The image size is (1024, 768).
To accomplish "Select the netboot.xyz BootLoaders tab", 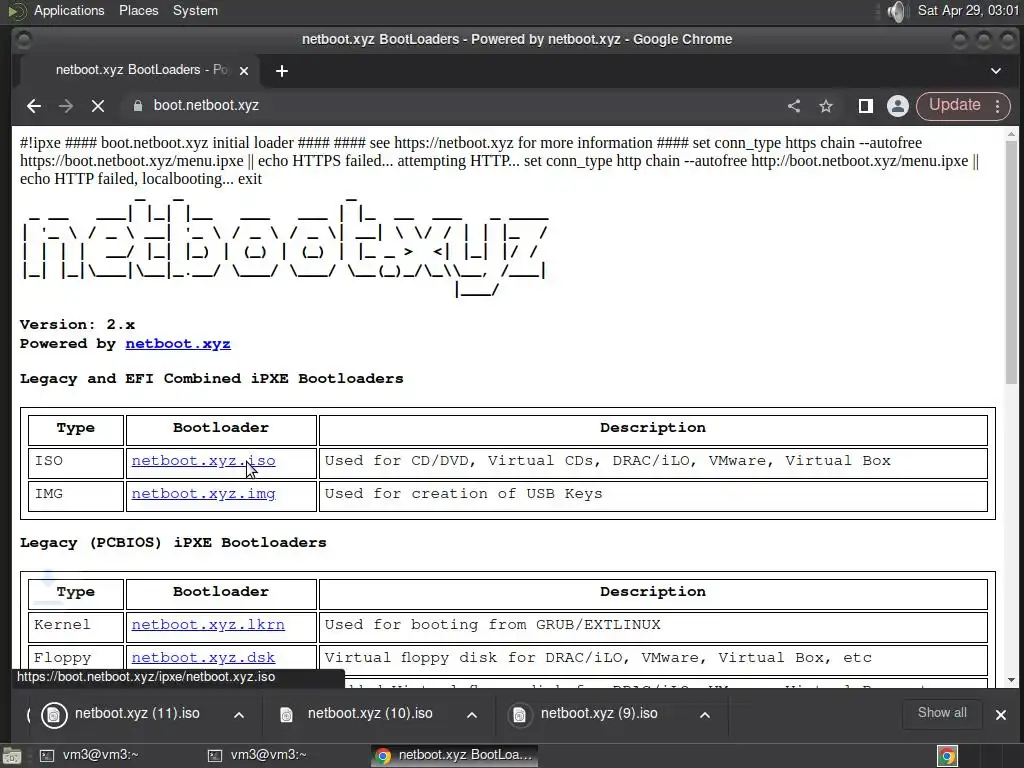I will click(x=140, y=70).
